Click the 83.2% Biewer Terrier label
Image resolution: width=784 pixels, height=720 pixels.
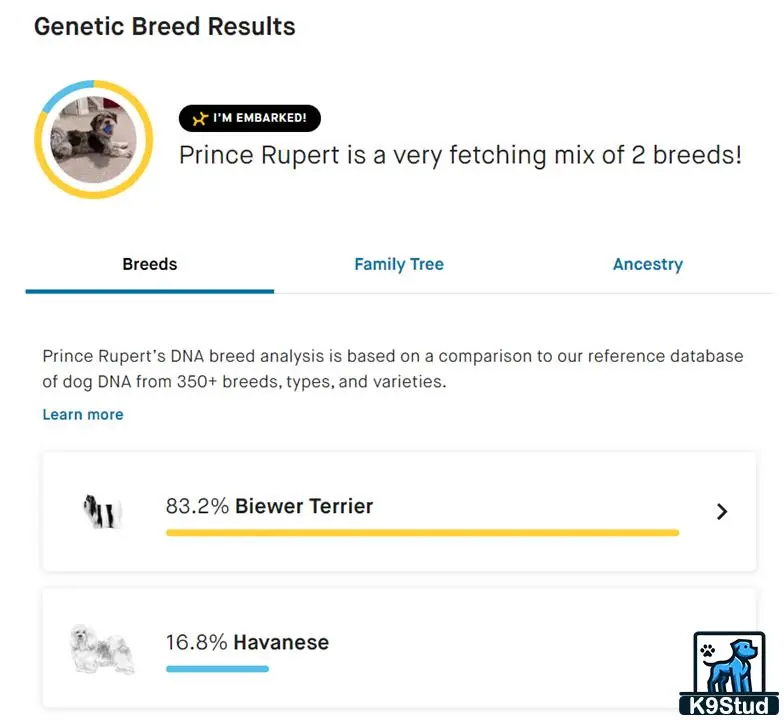(270, 506)
